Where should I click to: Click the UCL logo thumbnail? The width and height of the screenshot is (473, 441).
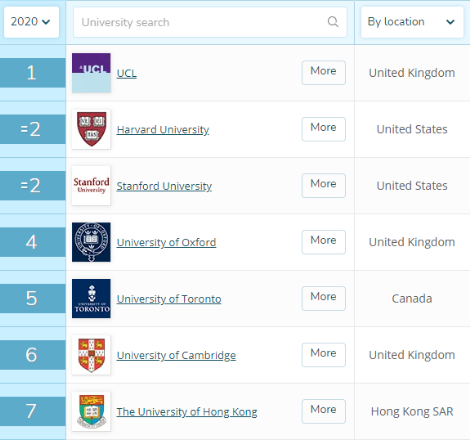(91, 73)
